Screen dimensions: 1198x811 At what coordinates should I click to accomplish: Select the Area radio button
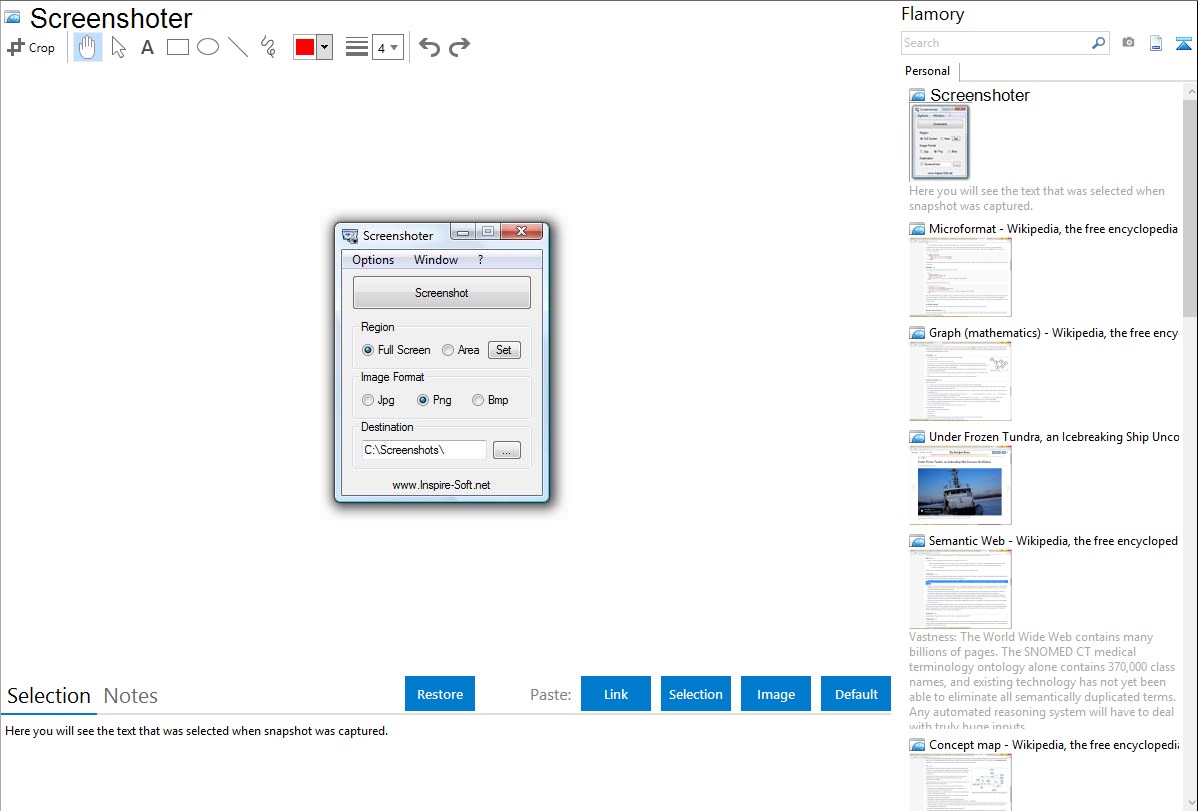coord(448,350)
